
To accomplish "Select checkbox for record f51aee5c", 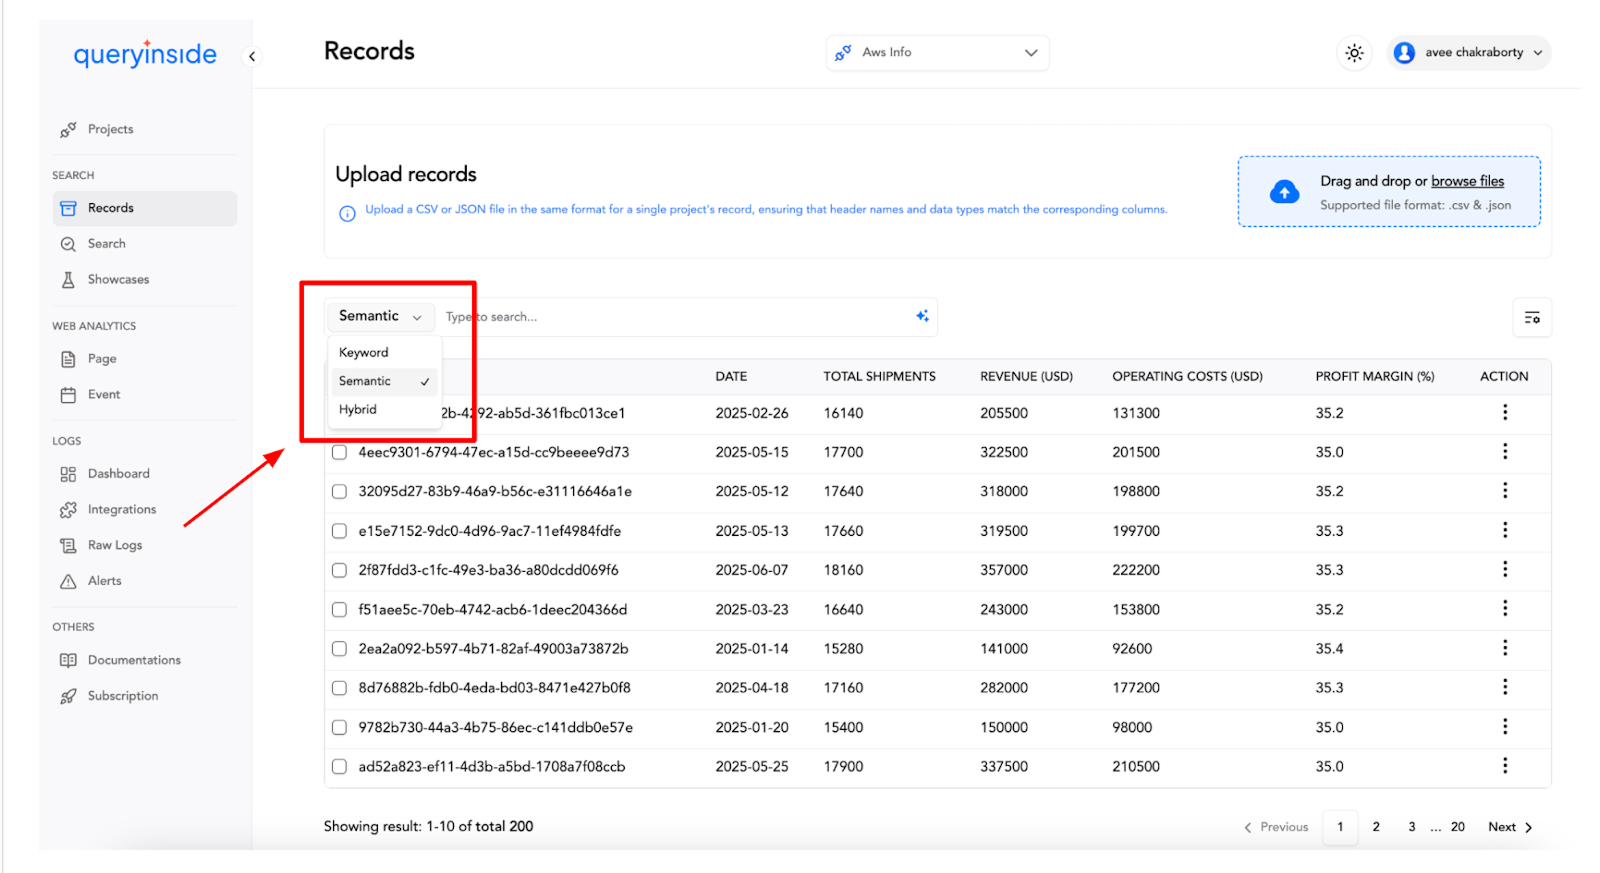I will click(339, 609).
